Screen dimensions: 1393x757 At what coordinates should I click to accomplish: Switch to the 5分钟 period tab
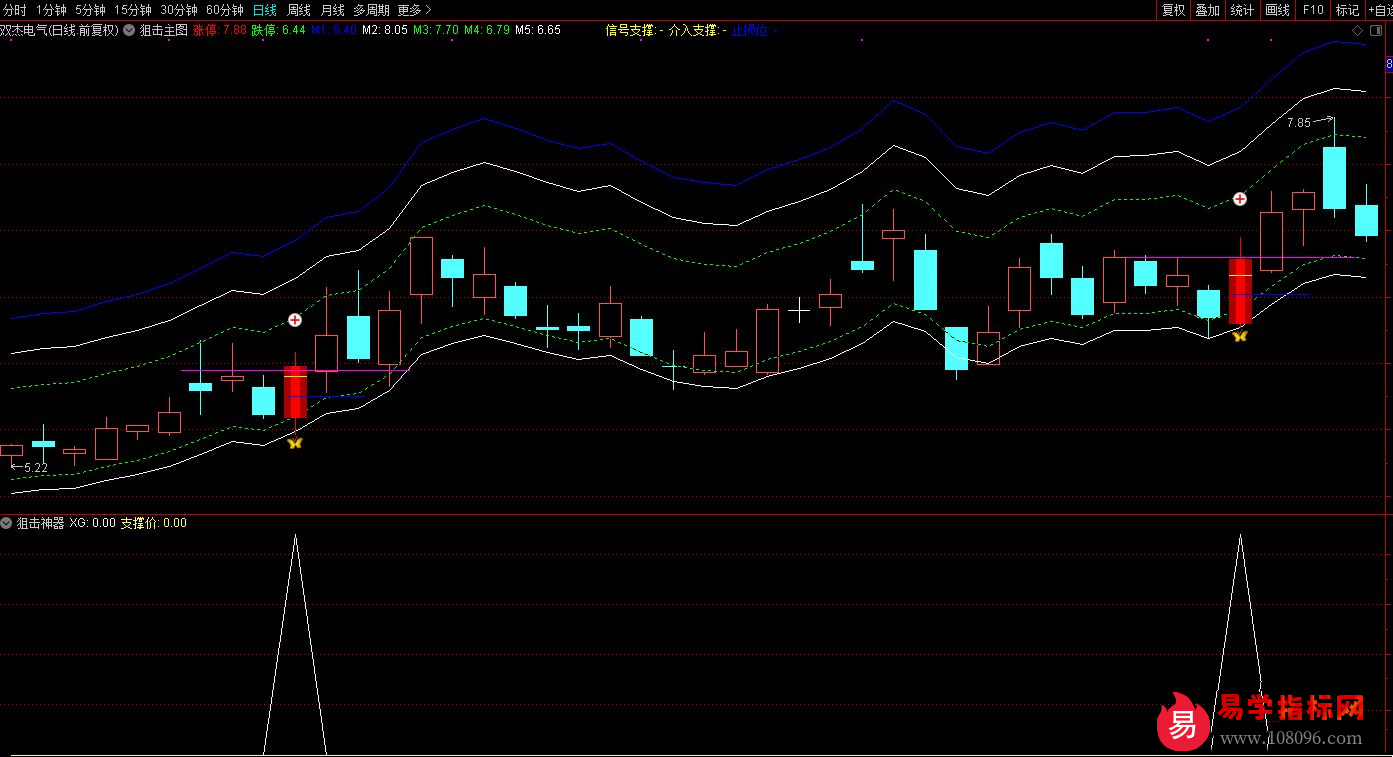coord(90,10)
